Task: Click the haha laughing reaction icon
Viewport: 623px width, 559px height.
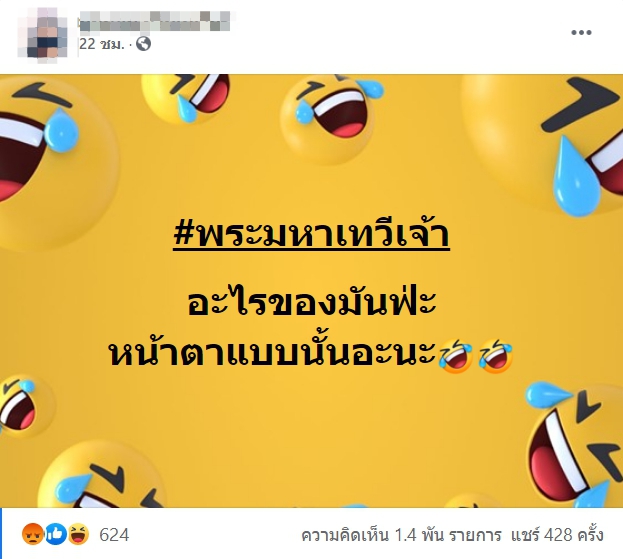Action: 78,534
